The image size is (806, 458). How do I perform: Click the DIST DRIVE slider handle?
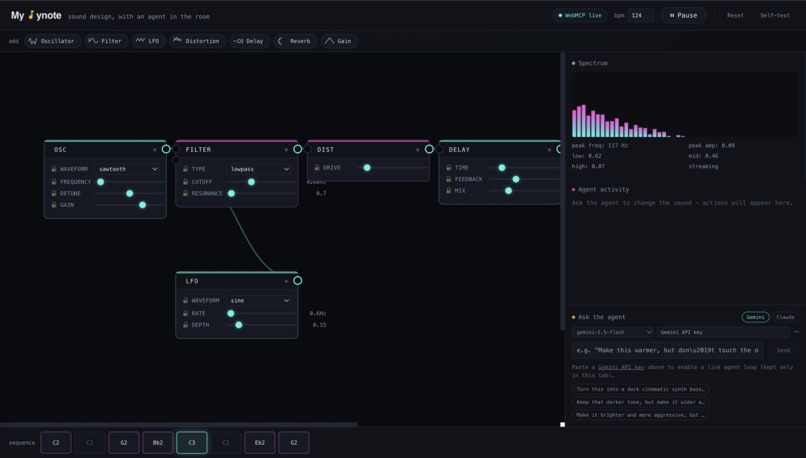367,168
